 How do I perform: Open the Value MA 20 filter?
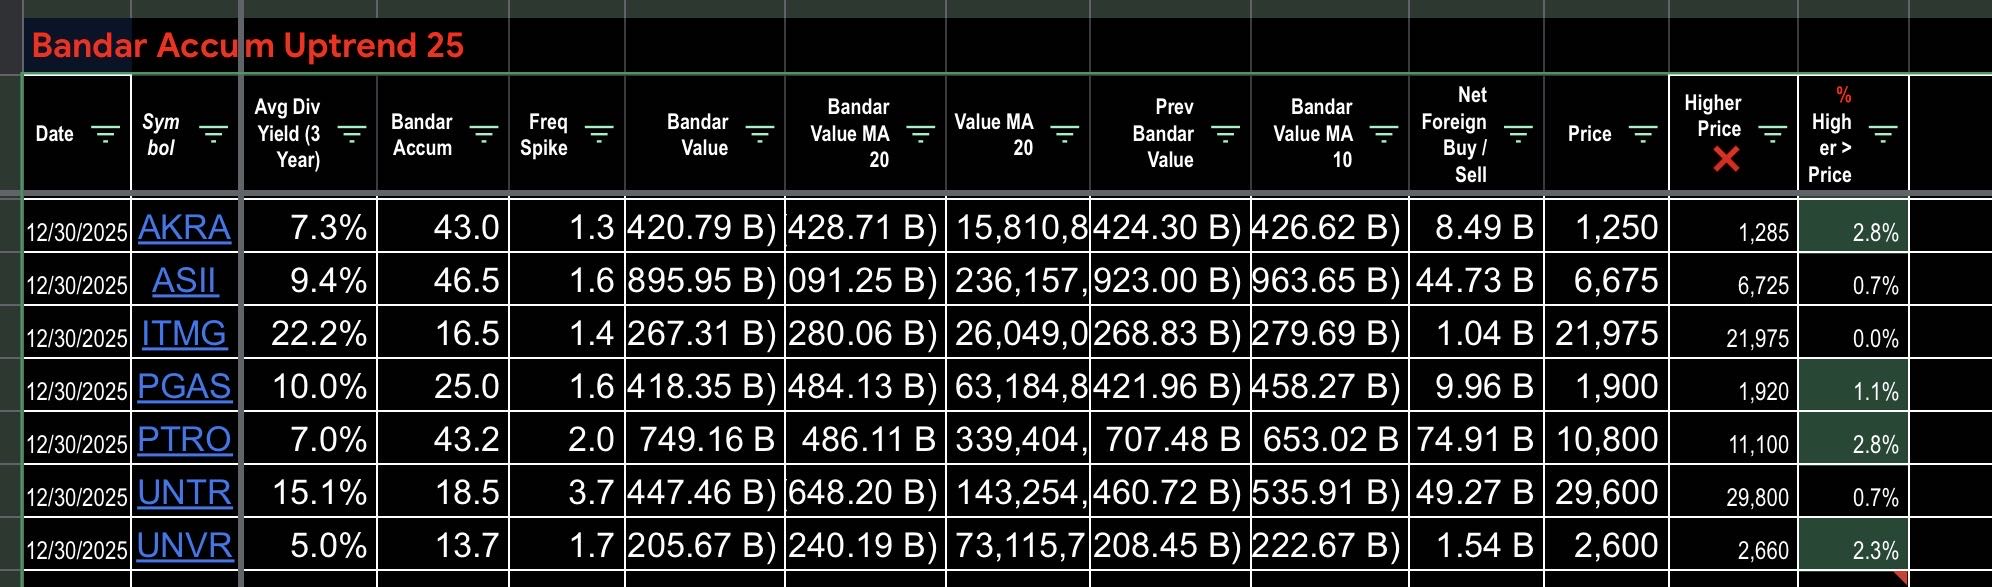(1064, 134)
